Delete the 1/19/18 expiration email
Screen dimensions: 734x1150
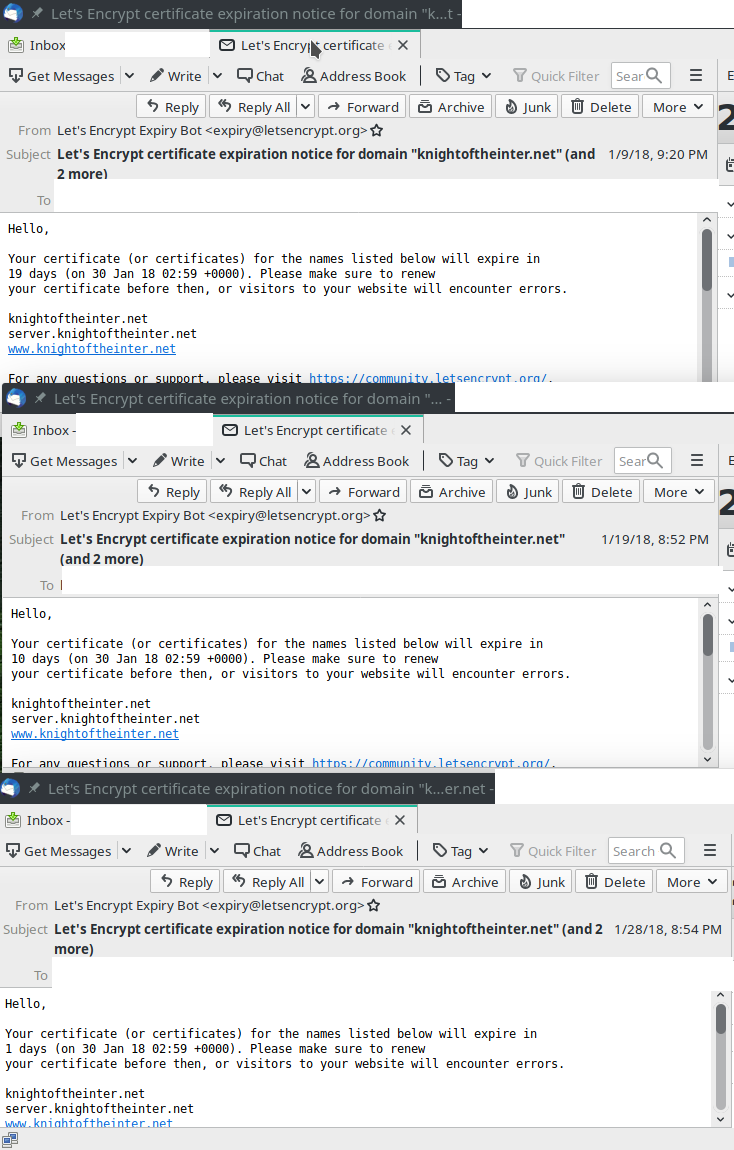[x=601, y=492]
